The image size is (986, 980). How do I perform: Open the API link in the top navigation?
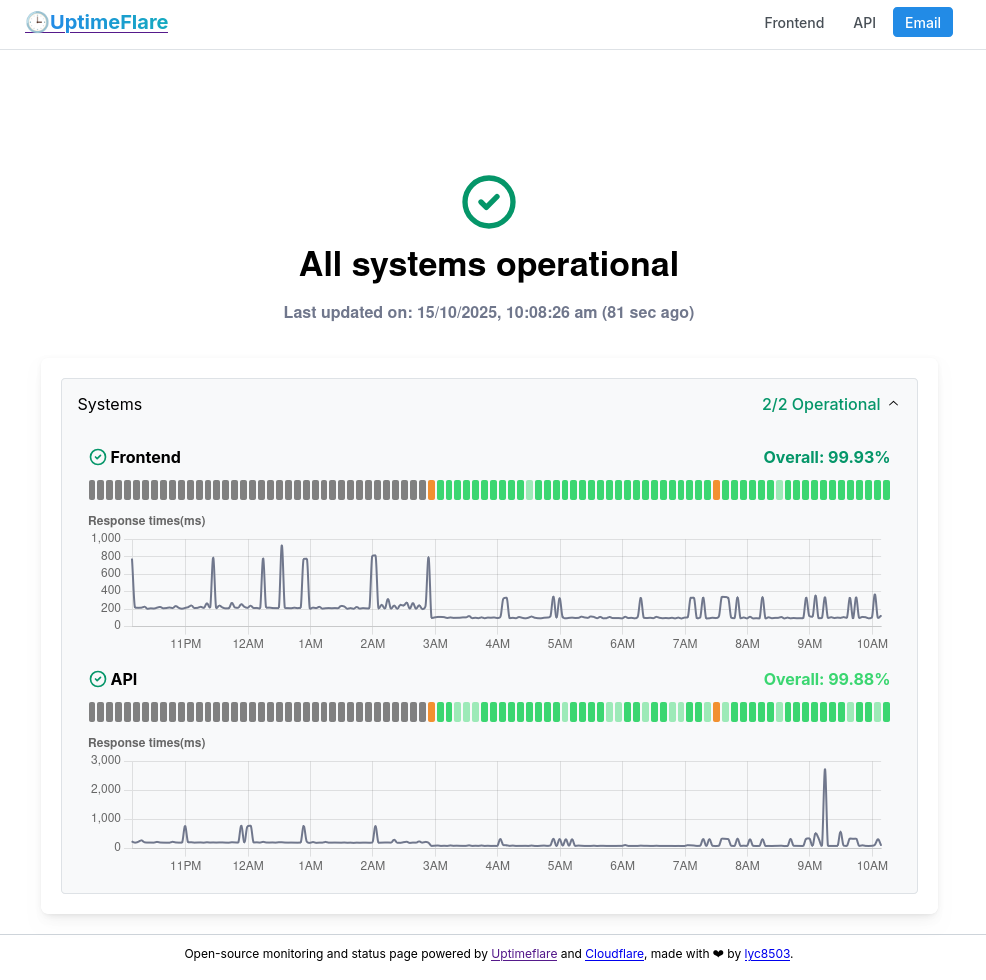click(864, 22)
